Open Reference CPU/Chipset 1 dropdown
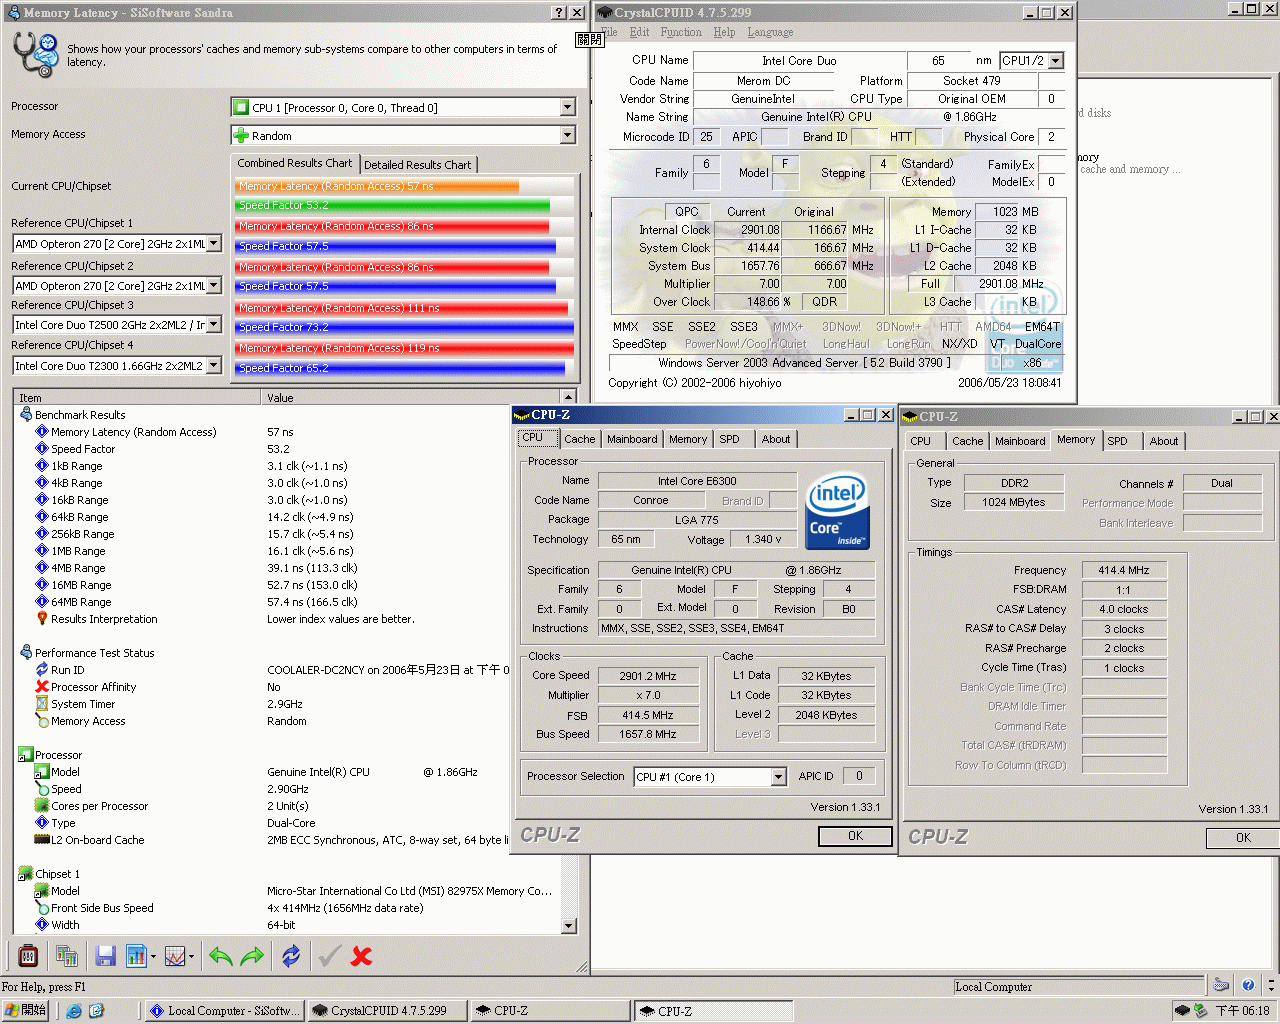The image size is (1280, 1024). coord(213,244)
